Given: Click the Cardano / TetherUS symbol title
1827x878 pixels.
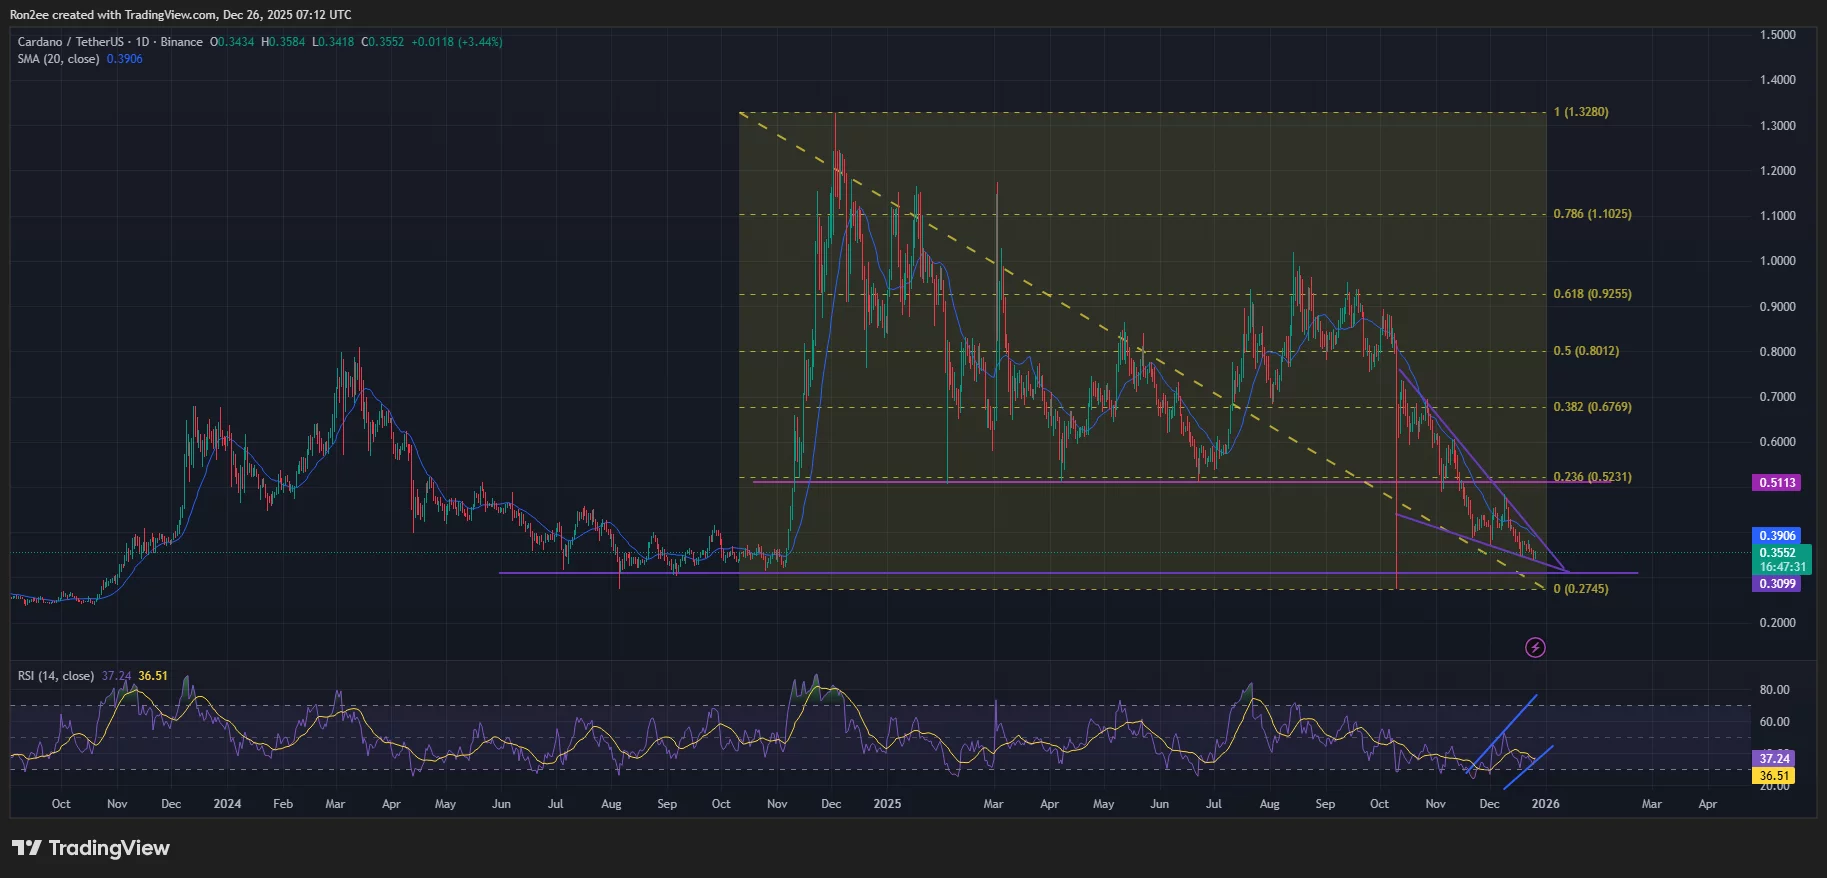Looking at the screenshot, I should [x=70, y=42].
